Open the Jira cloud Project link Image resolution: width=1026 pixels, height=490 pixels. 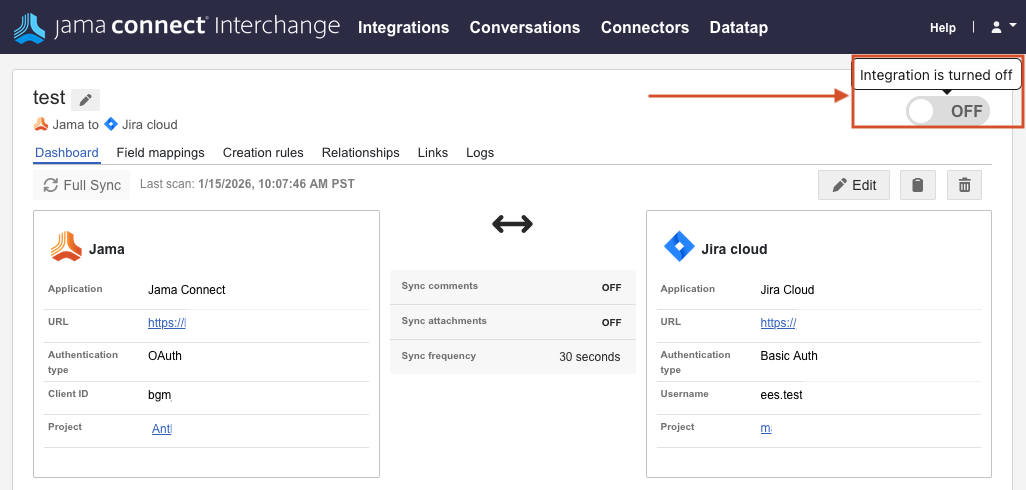[x=766, y=429]
